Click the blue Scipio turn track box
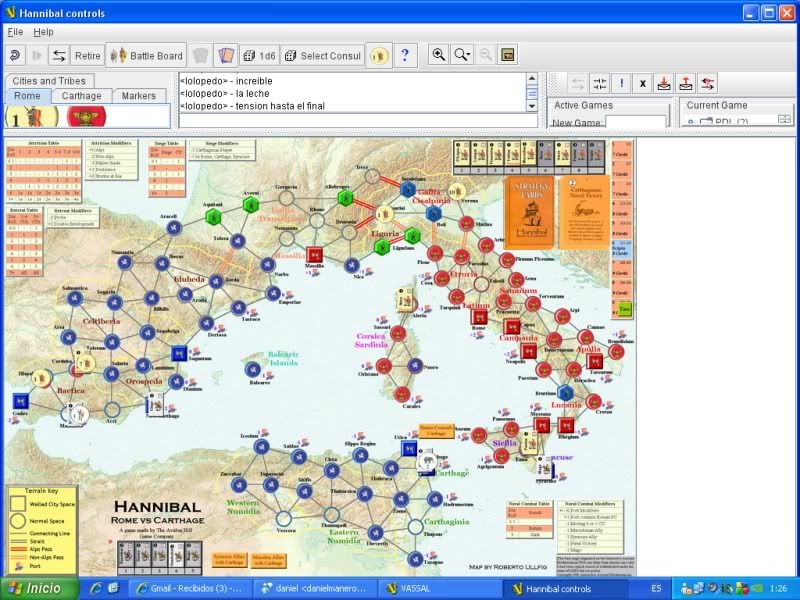Image resolution: width=800 pixels, height=600 pixels. [622, 248]
